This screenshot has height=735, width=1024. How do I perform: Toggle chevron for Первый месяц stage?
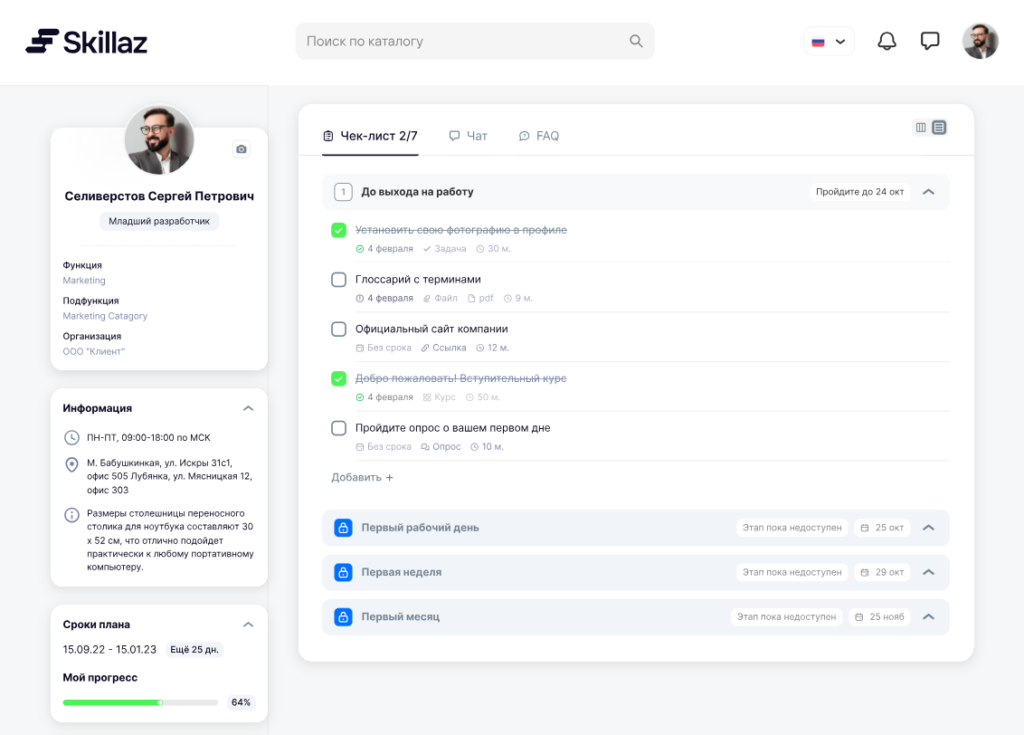[x=928, y=616]
